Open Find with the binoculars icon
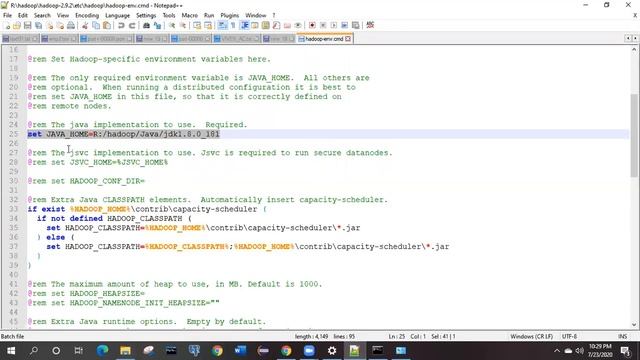 click(147, 25)
